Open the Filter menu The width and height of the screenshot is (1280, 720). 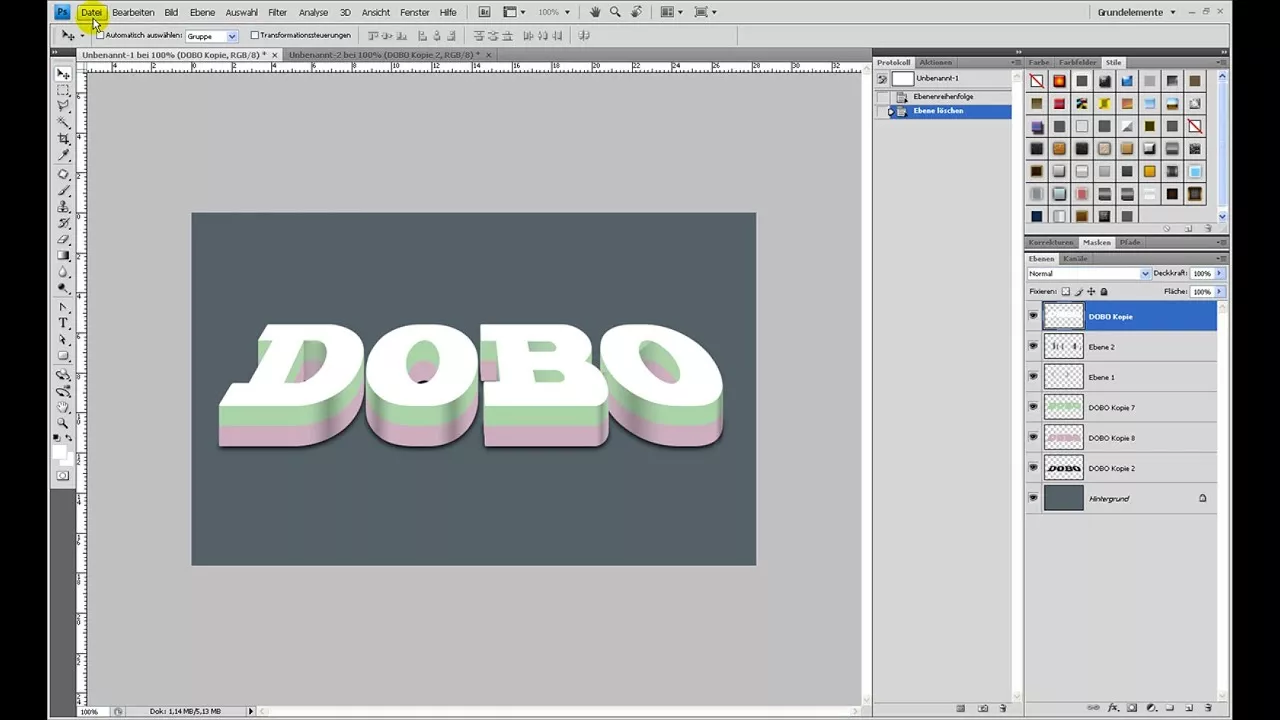pyautogui.click(x=277, y=11)
